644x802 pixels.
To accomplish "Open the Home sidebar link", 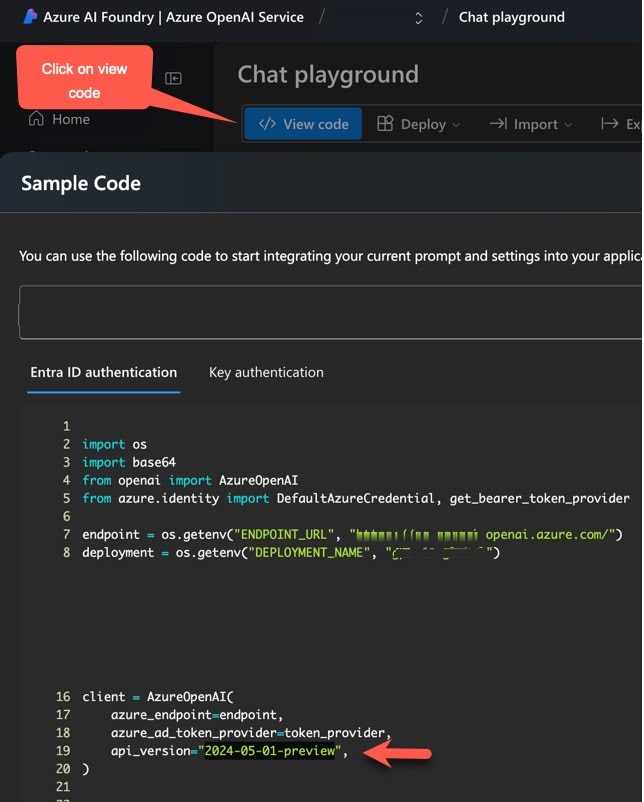I will (59, 119).
